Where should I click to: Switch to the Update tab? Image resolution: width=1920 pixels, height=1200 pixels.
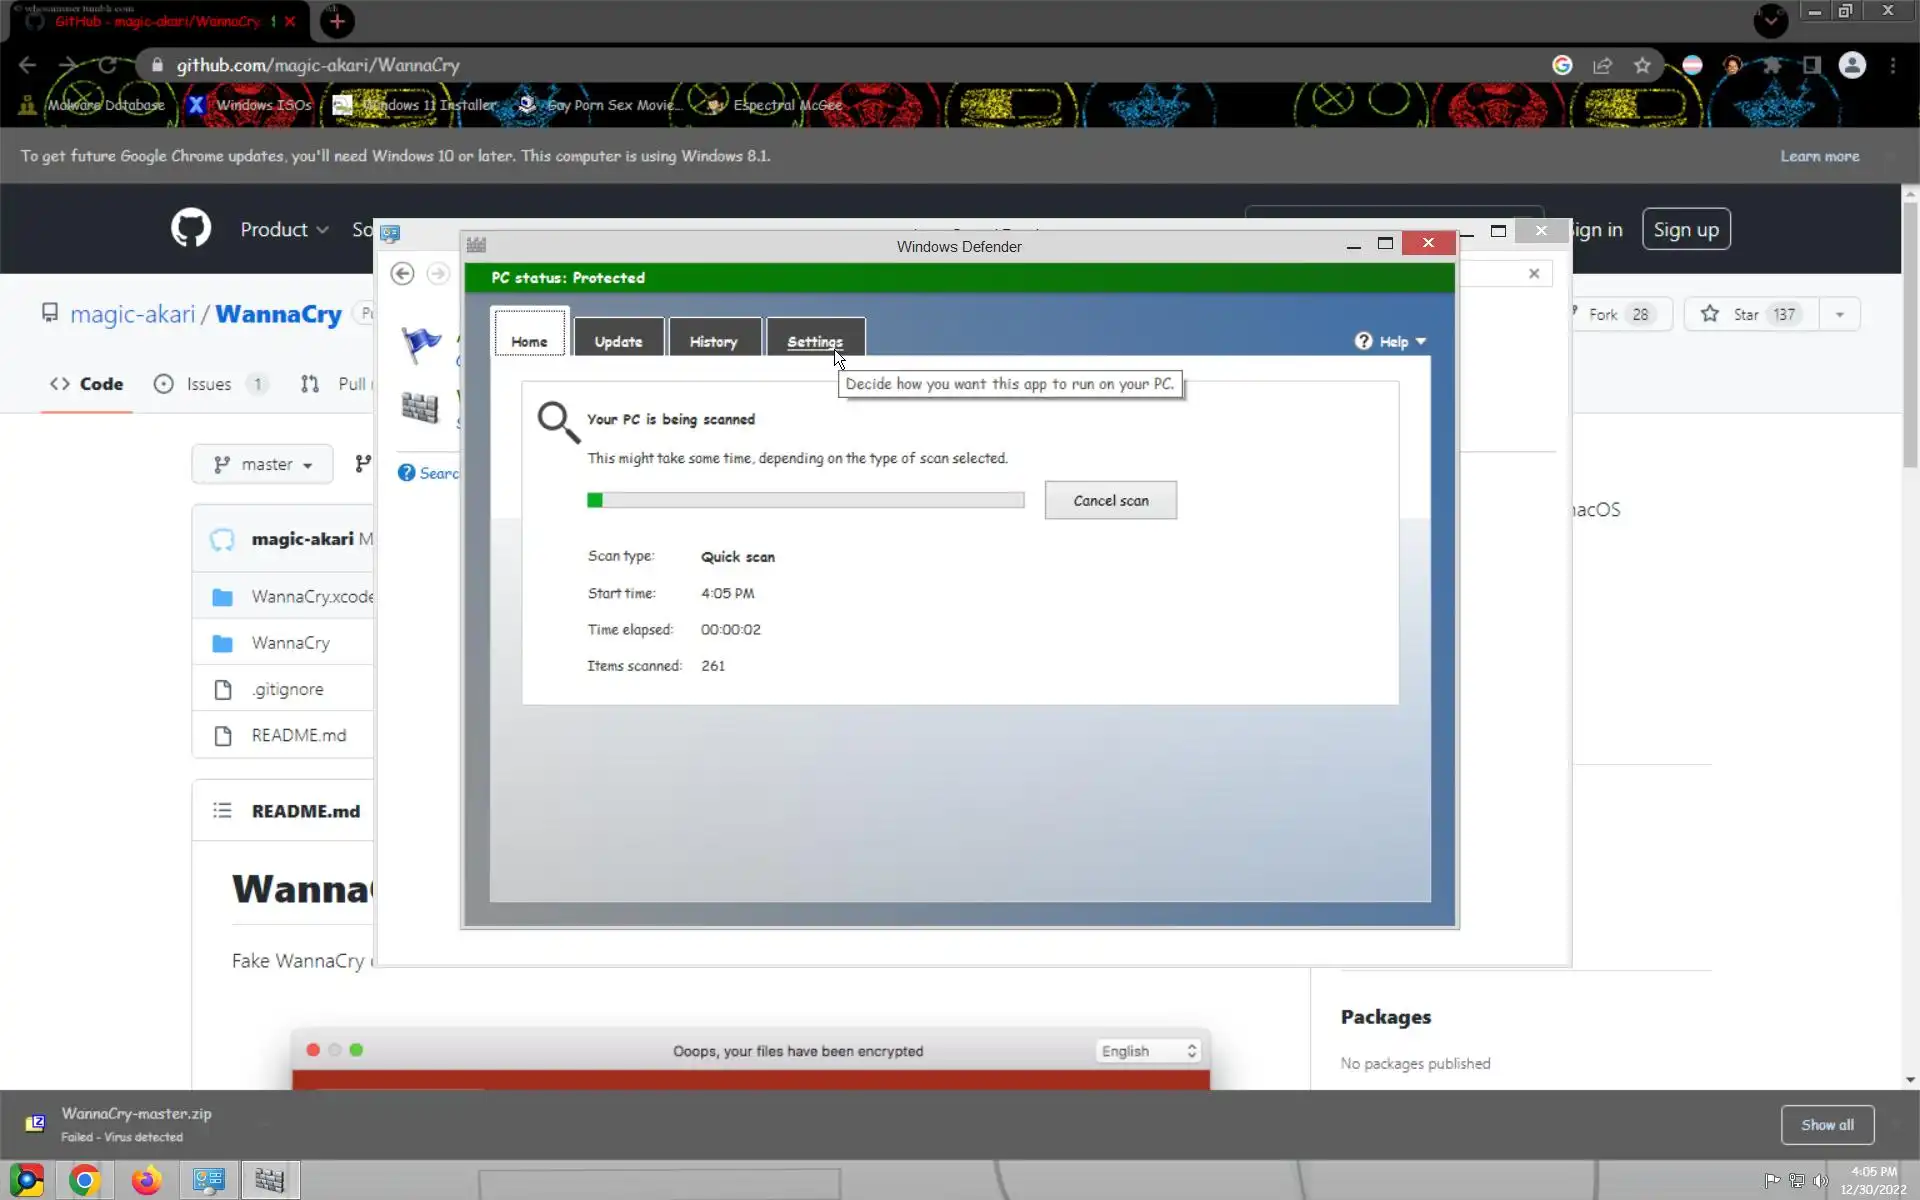pyautogui.click(x=618, y=341)
